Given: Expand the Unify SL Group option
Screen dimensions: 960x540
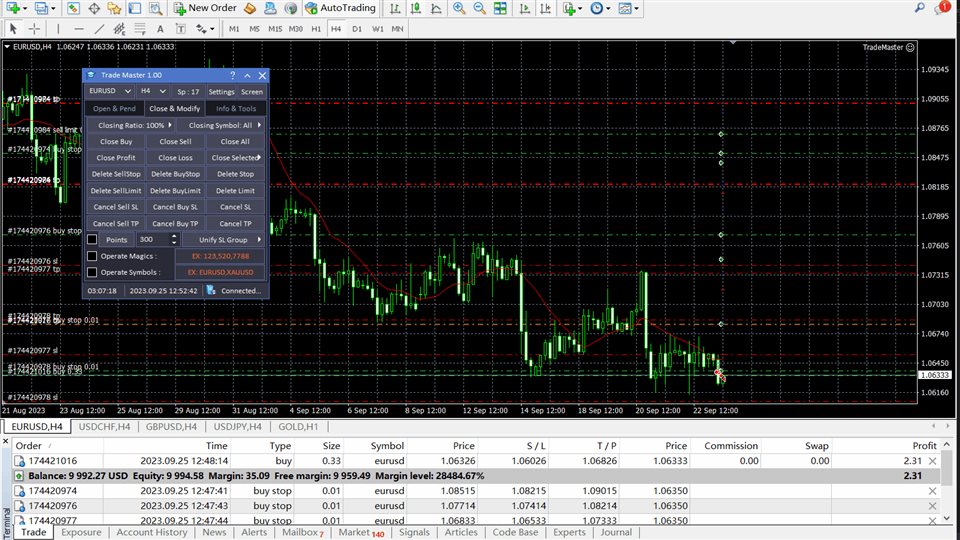Looking at the screenshot, I should [224, 239].
